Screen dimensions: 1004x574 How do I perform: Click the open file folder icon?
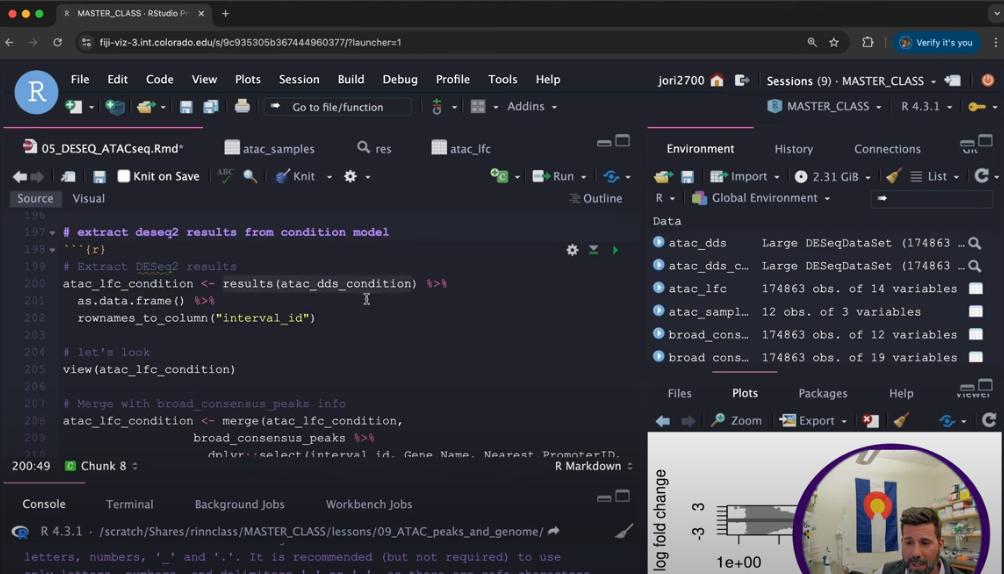click(145, 106)
